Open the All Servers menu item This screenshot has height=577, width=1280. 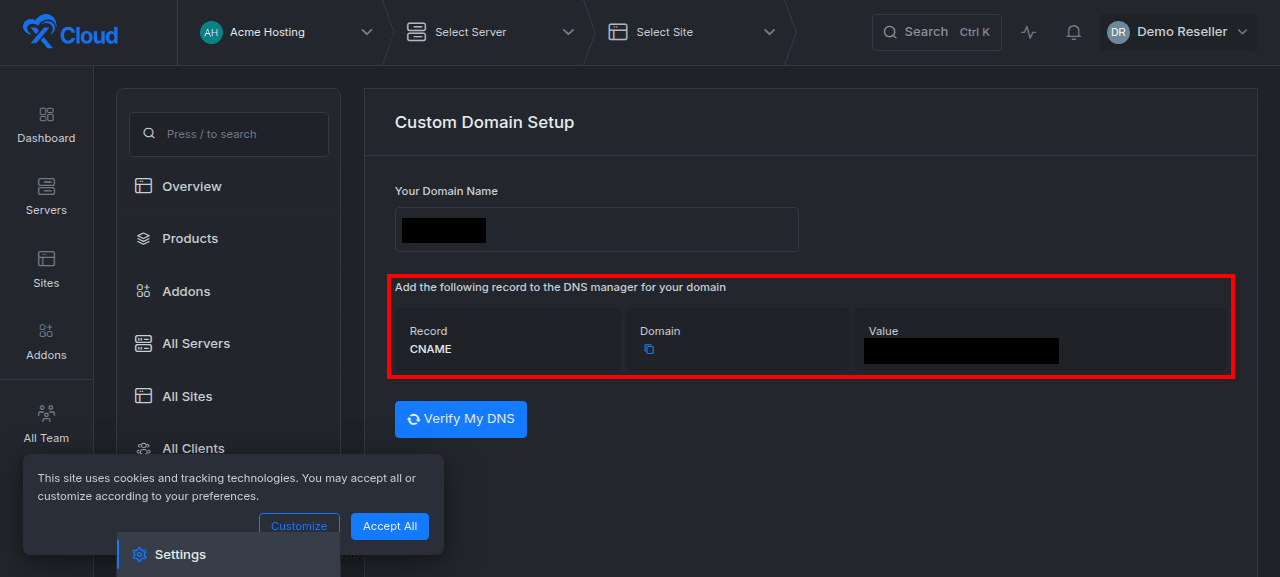point(228,343)
